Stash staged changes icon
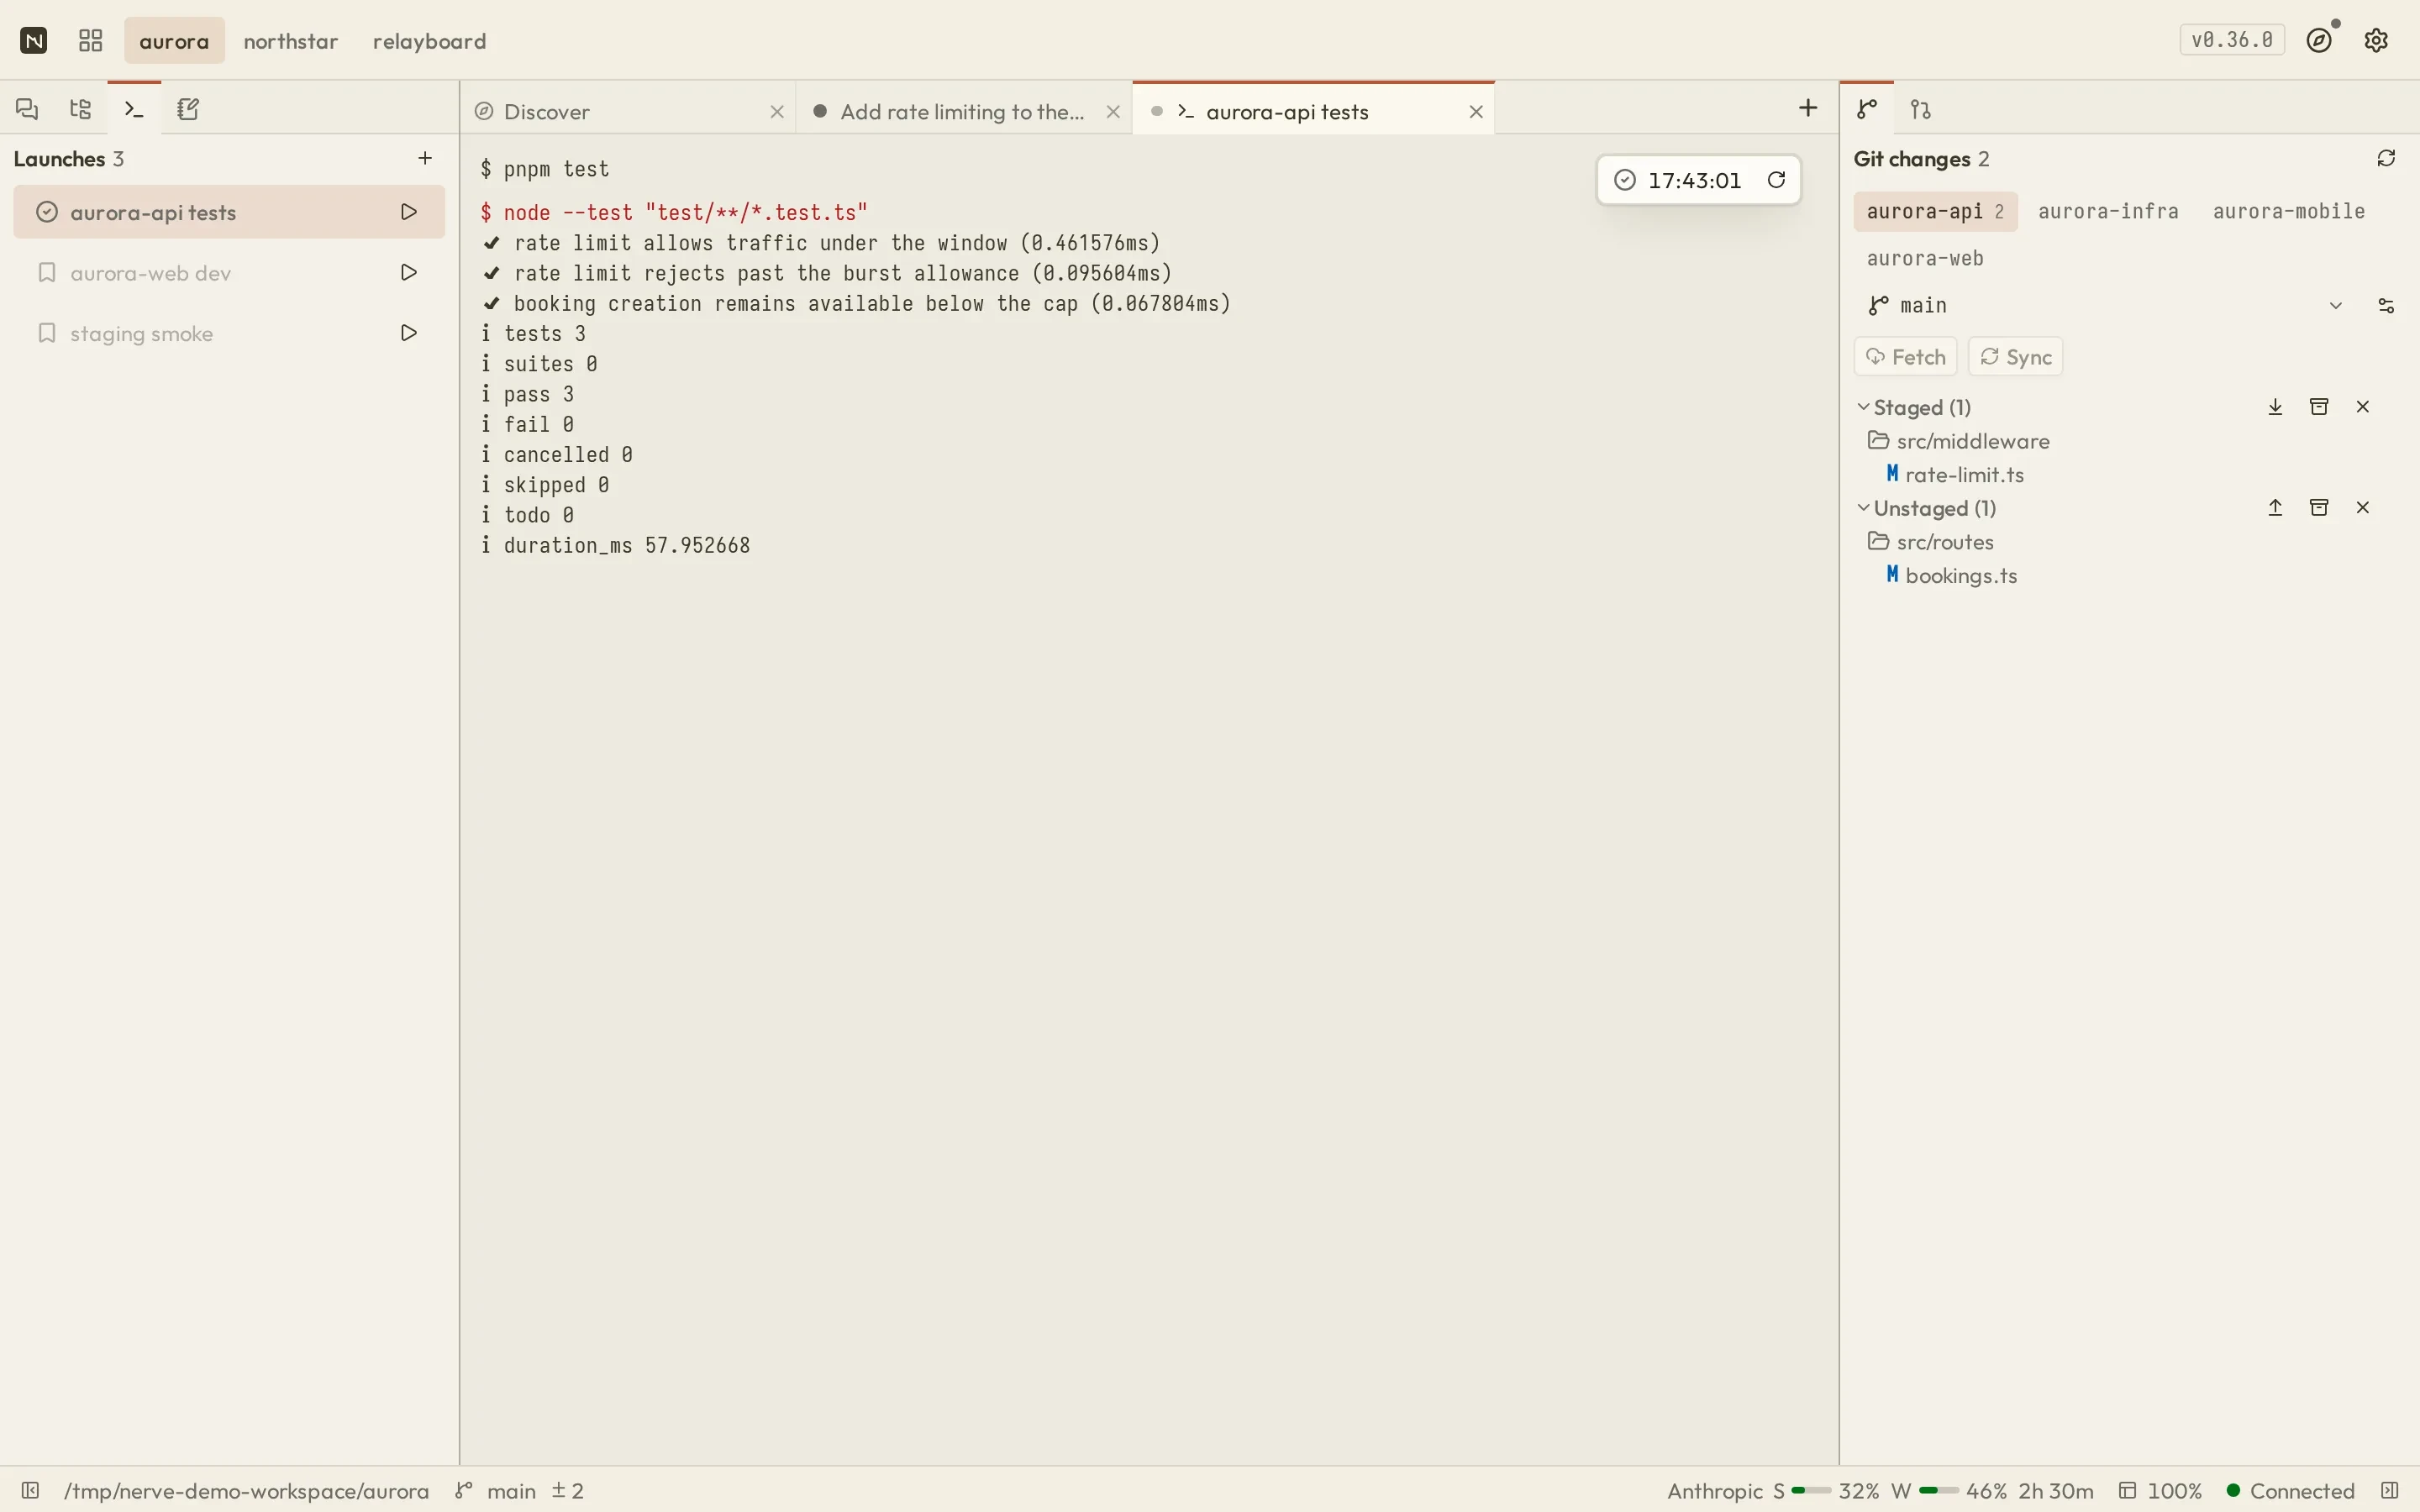 2320,407
